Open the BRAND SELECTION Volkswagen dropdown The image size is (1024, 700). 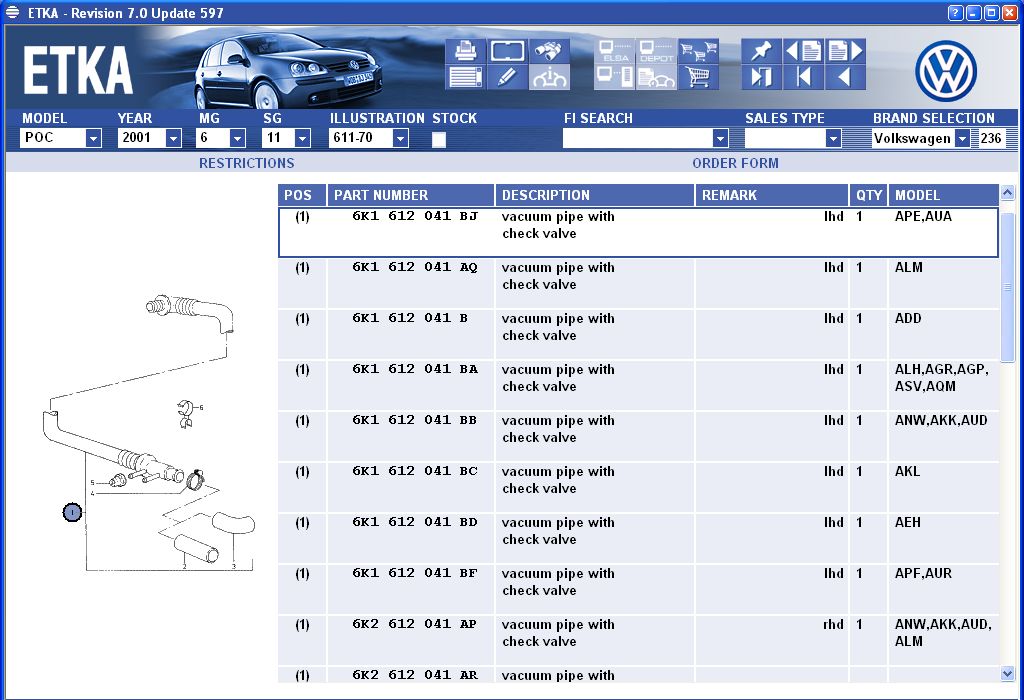pos(962,139)
